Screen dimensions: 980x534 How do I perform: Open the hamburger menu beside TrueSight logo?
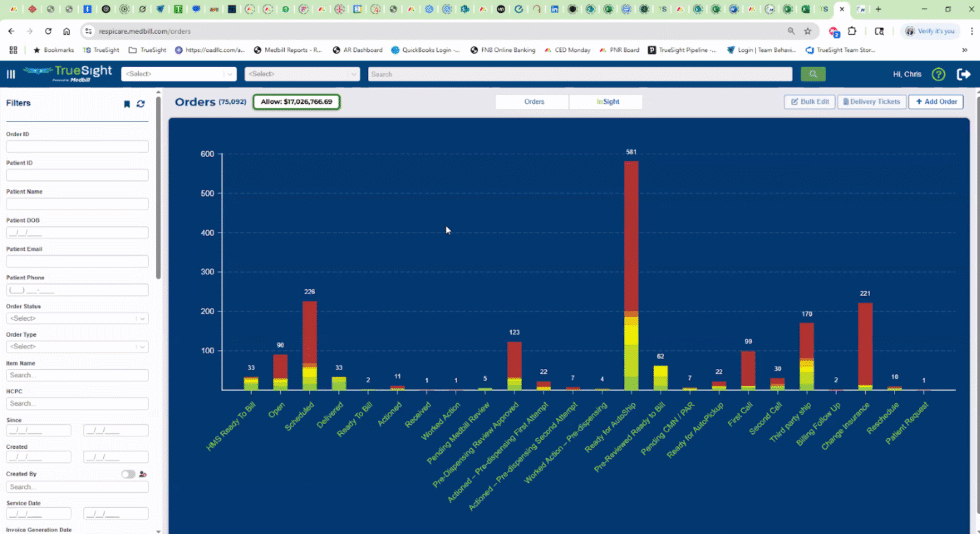click(11, 74)
